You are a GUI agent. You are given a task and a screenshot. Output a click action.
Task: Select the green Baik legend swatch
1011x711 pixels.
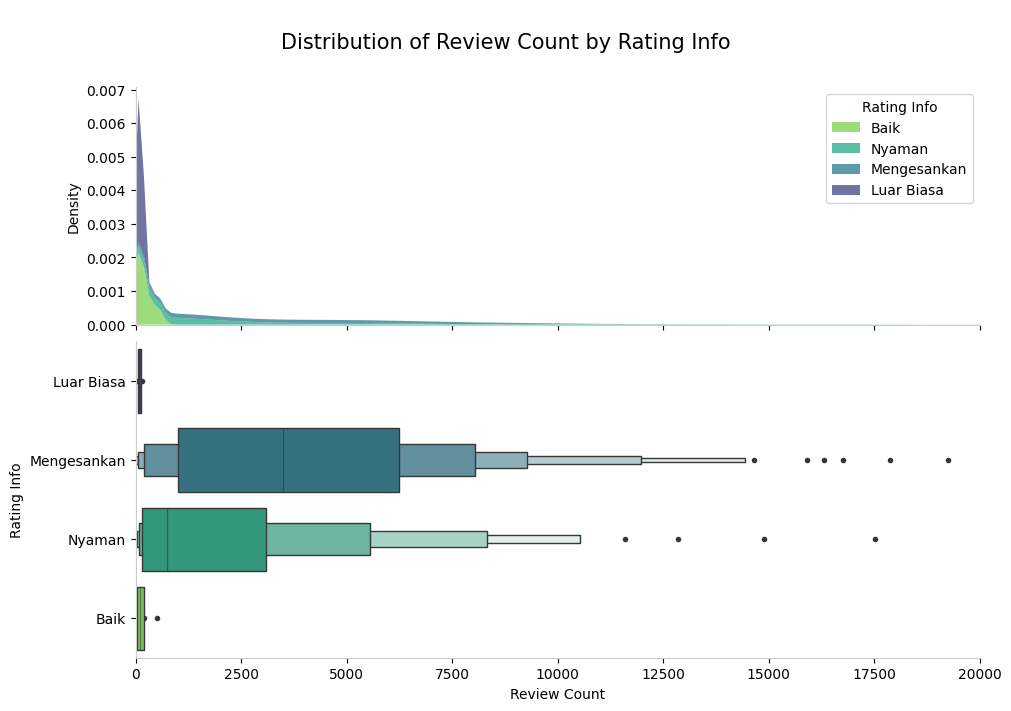pos(846,127)
